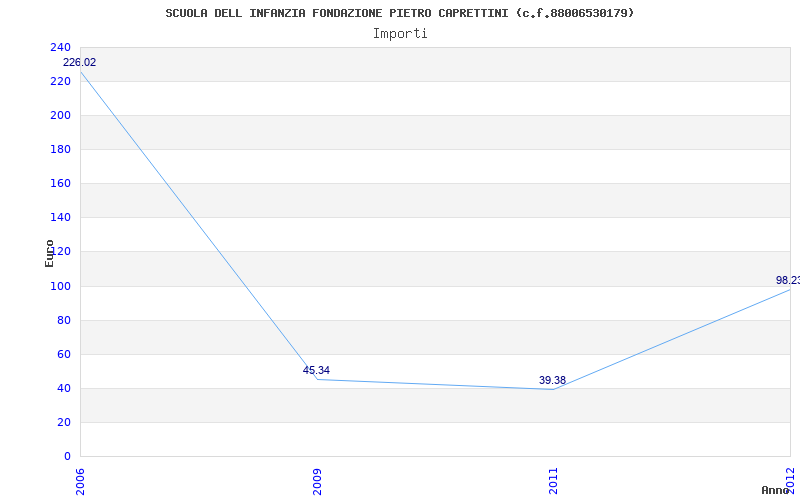Click the 2009 x-axis label
Screen dimensions: 800x500
tap(317, 482)
